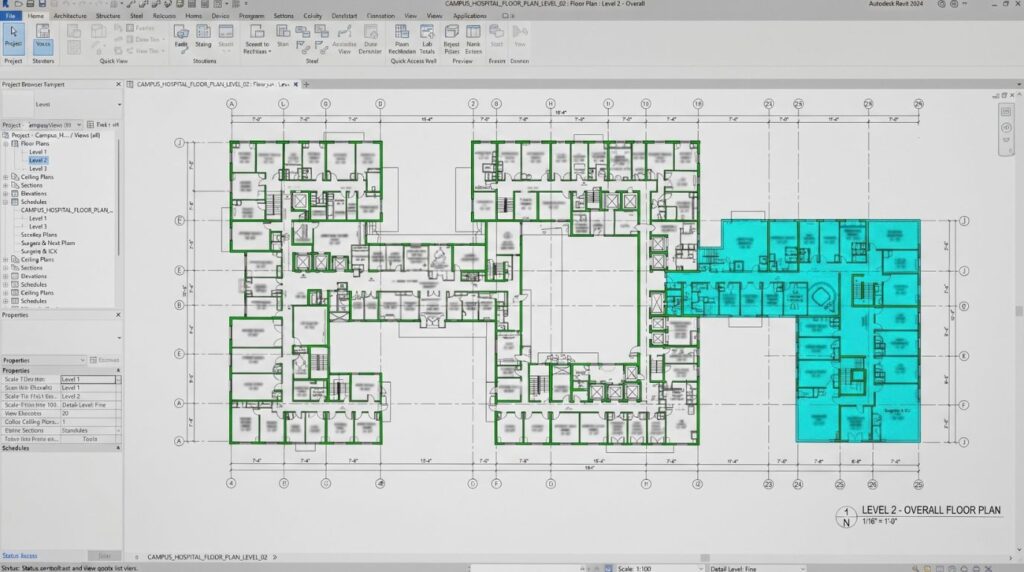Click the Ecomed edit type icon
Screen dimensions: 1024x572
pos(93,360)
